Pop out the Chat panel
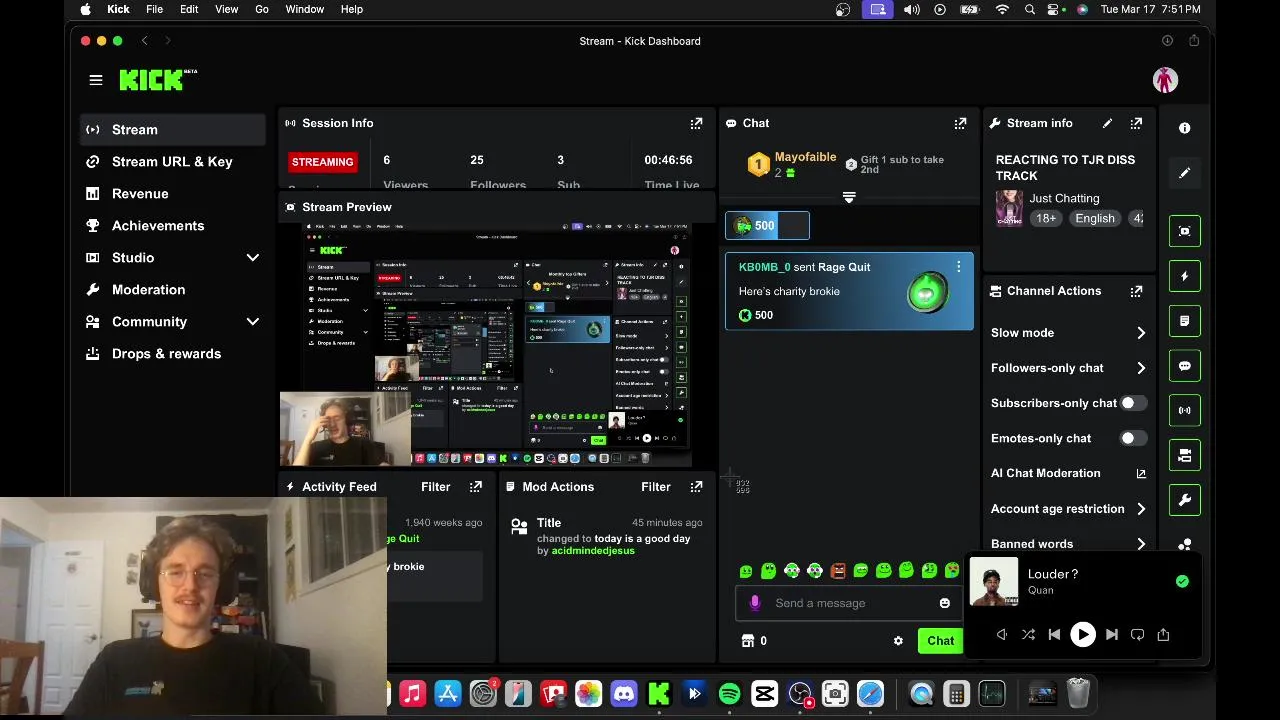1280x720 pixels. (x=960, y=123)
